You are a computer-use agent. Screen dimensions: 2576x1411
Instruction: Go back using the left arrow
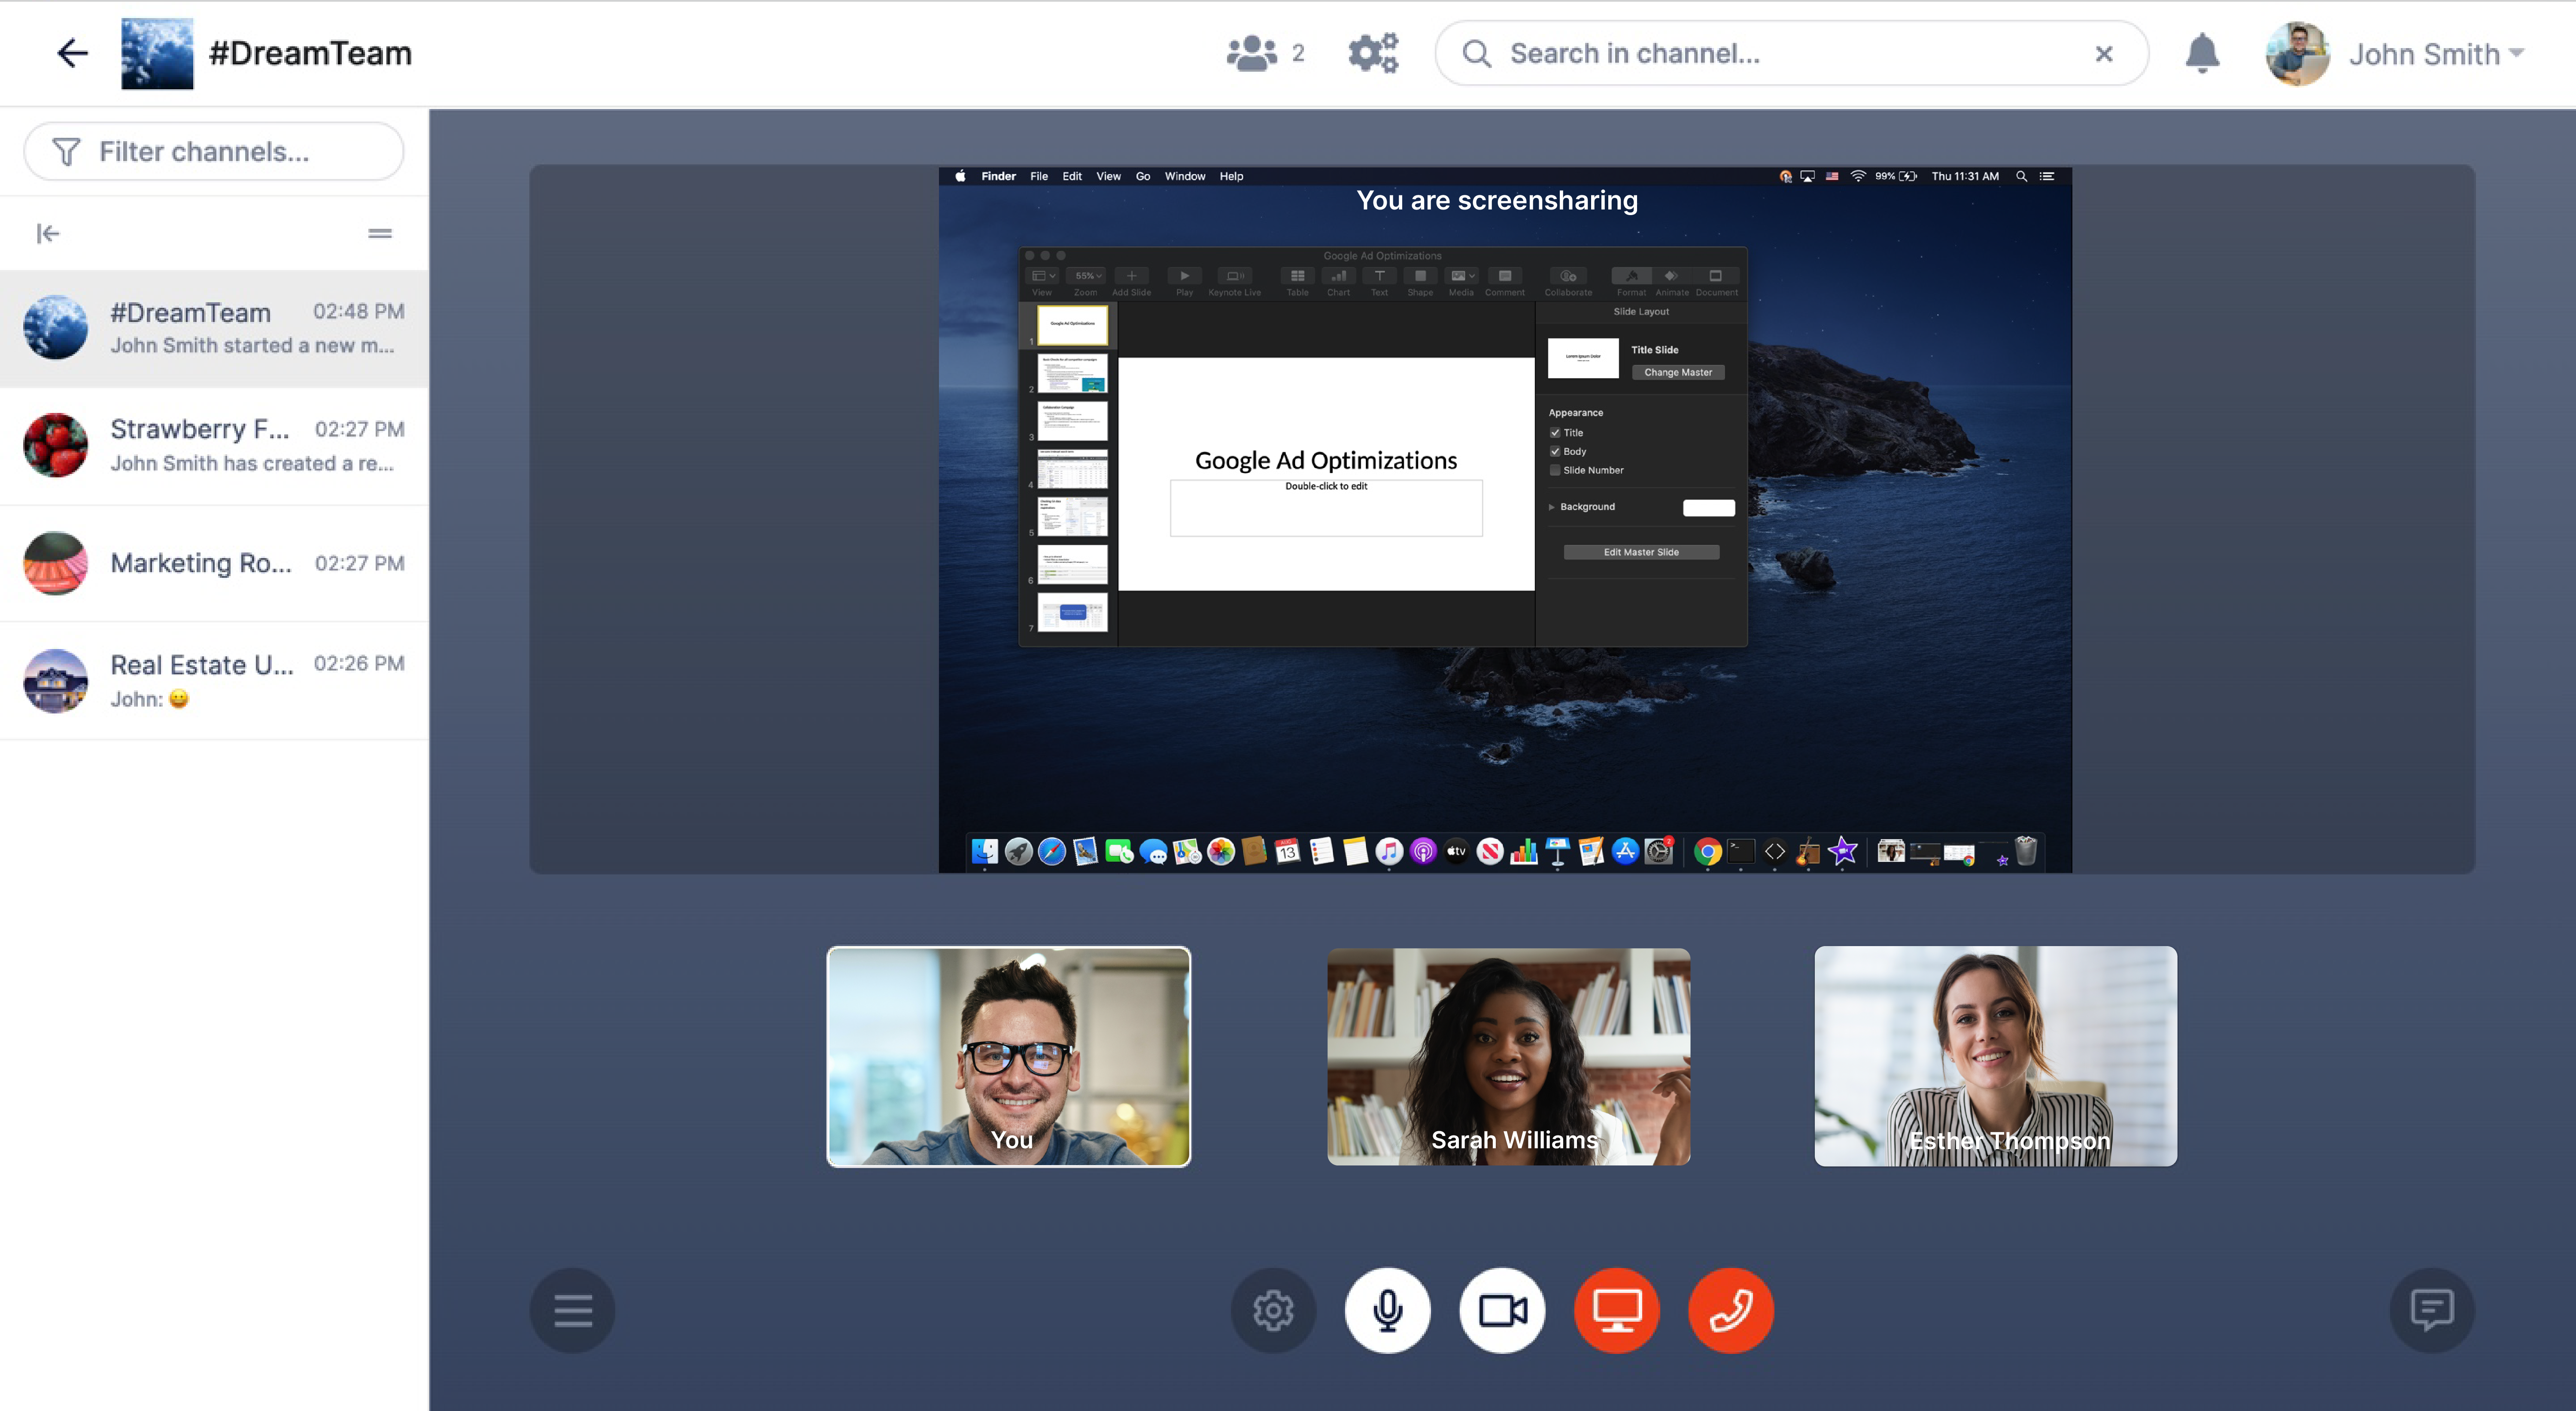click(x=72, y=53)
